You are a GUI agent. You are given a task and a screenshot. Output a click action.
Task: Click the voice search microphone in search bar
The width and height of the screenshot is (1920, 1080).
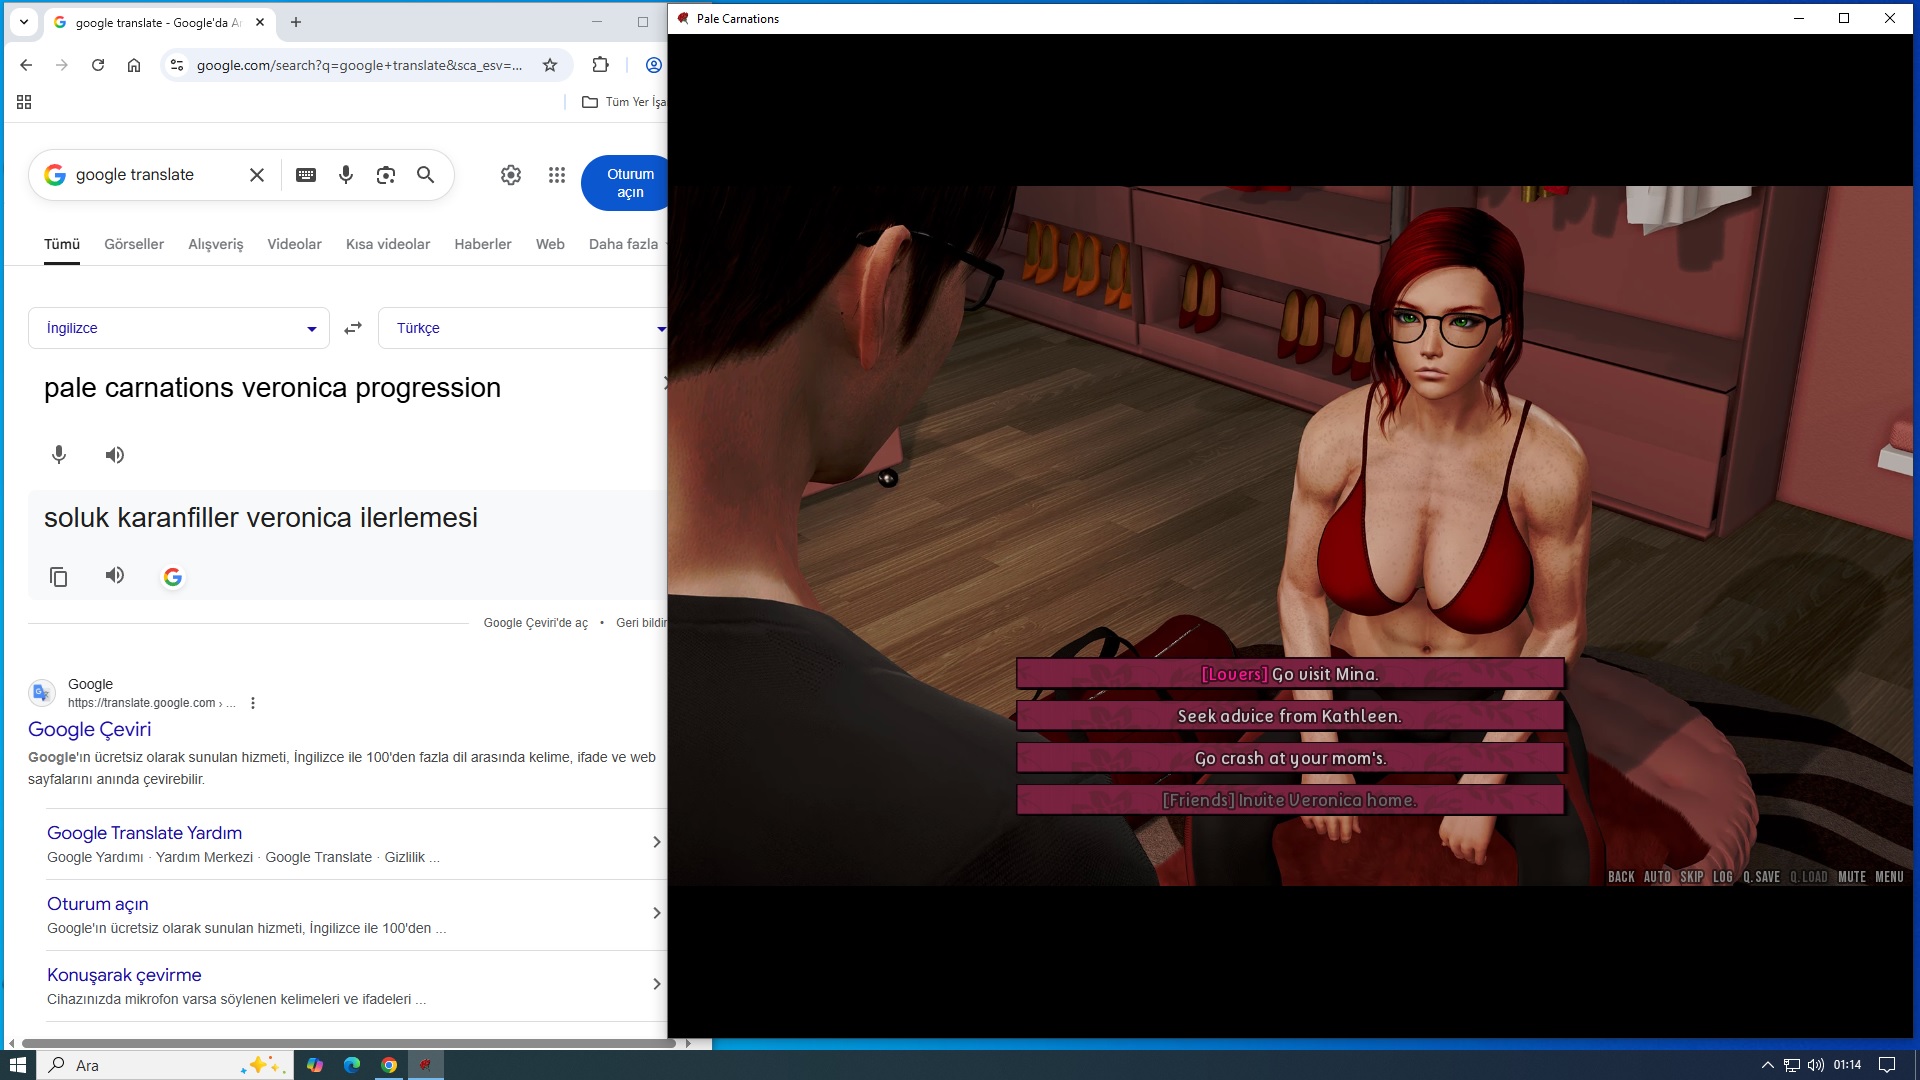tap(346, 175)
